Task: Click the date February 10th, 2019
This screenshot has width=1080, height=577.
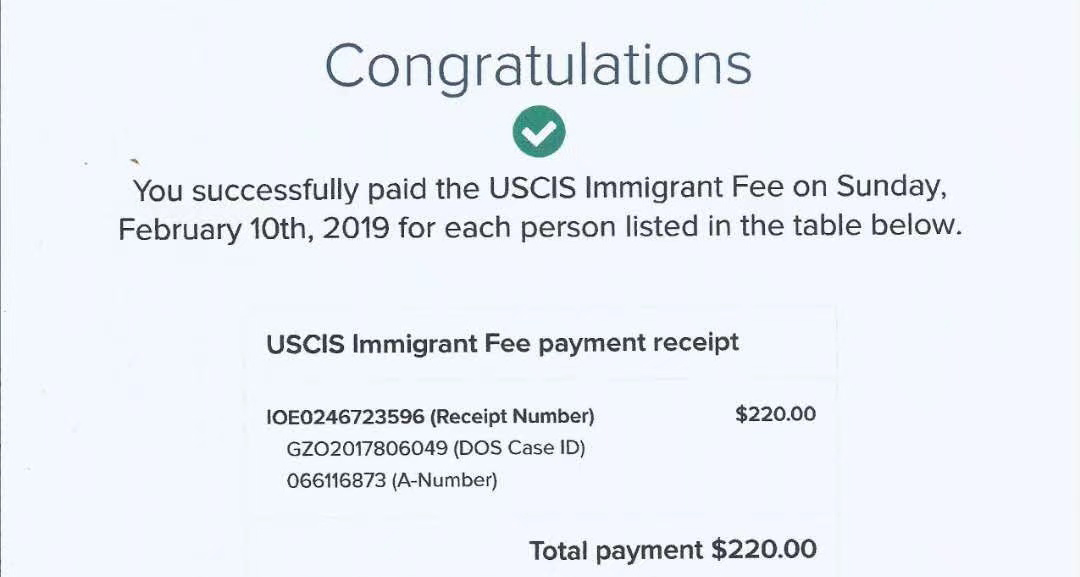Action: (x=254, y=229)
